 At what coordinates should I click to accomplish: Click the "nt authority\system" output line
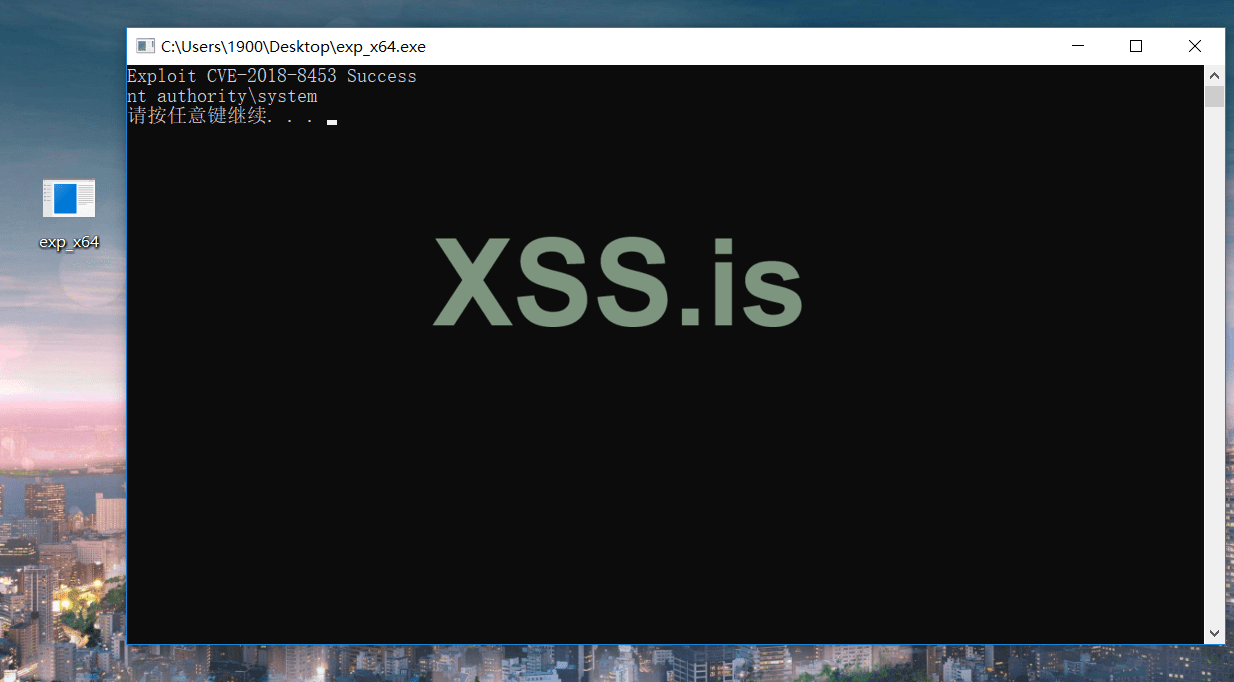[222, 96]
